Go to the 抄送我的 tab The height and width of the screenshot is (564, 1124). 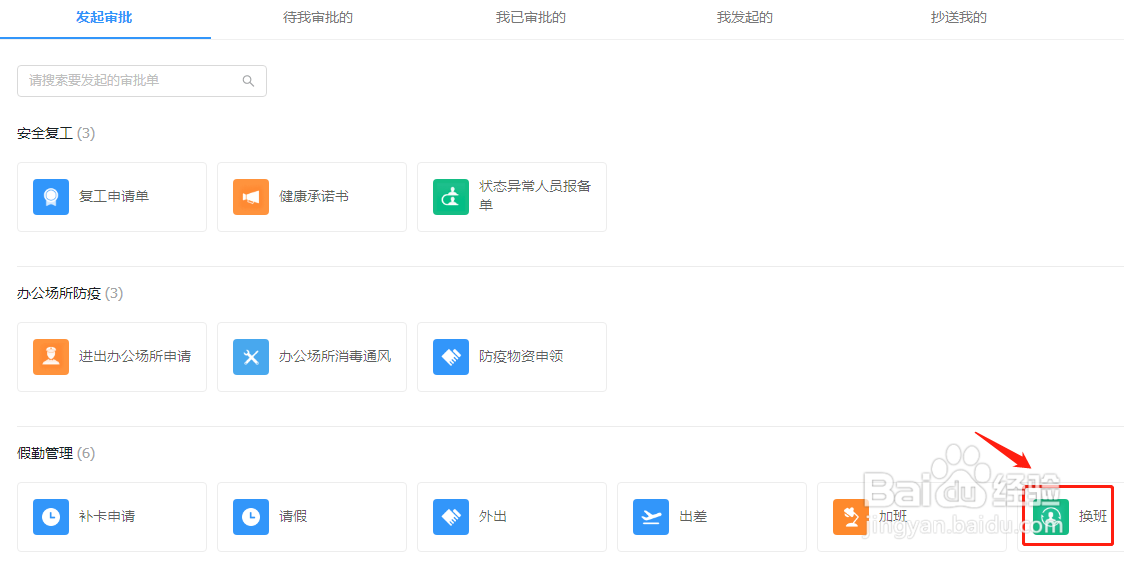click(x=958, y=18)
